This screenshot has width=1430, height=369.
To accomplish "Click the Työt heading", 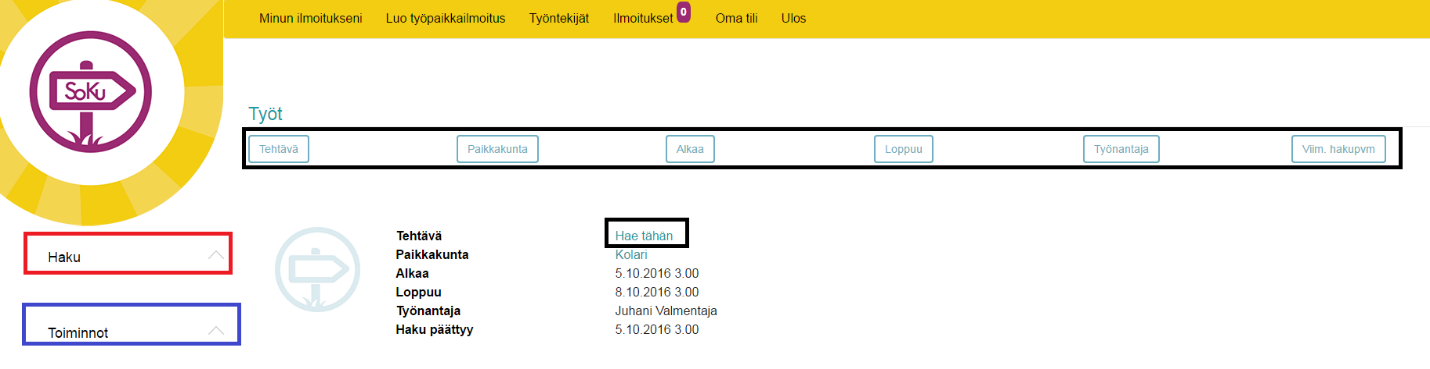I will (266, 114).
